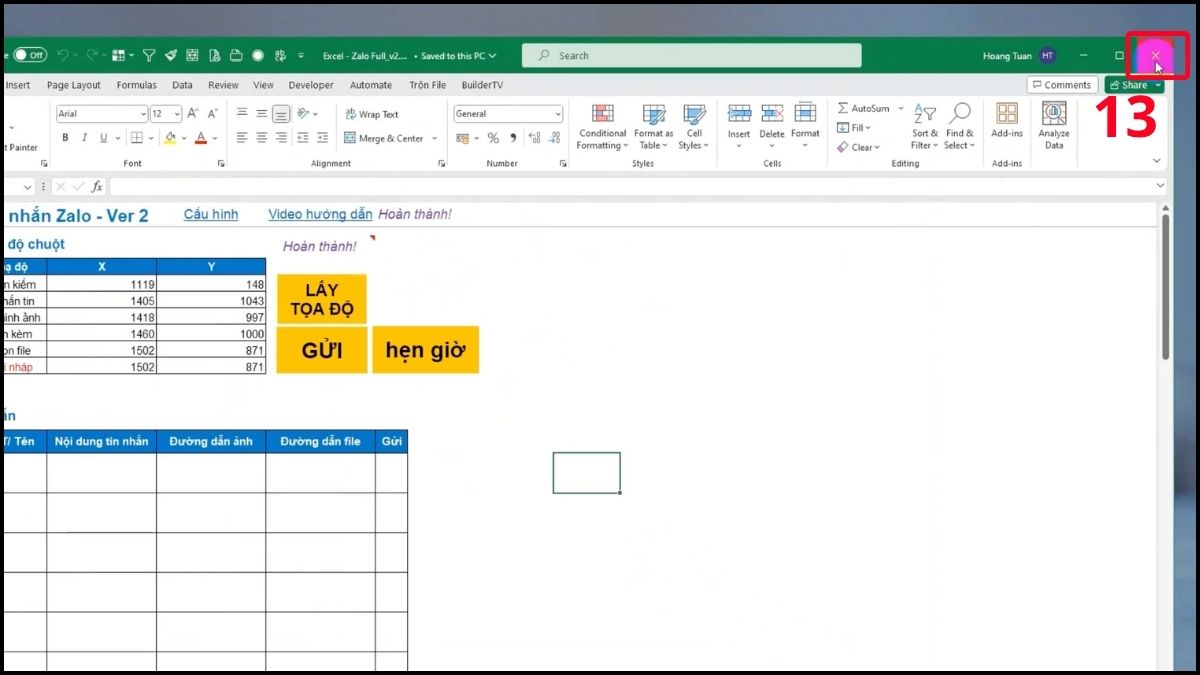The width and height of the screenshot is (1200, 675).
Task: Toggle Align Left horizontal alignment
Action: tap(242, 138)
